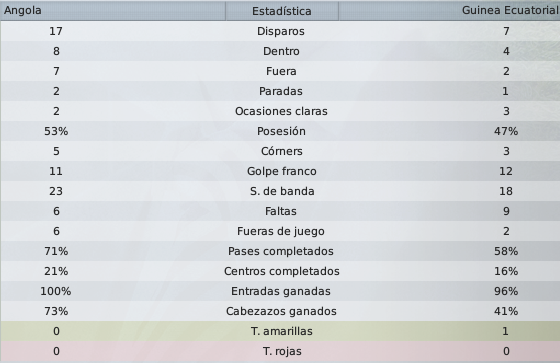The image size is (560, 363).
Task: Select the Disparos statistic row
Action: (280, 31)
